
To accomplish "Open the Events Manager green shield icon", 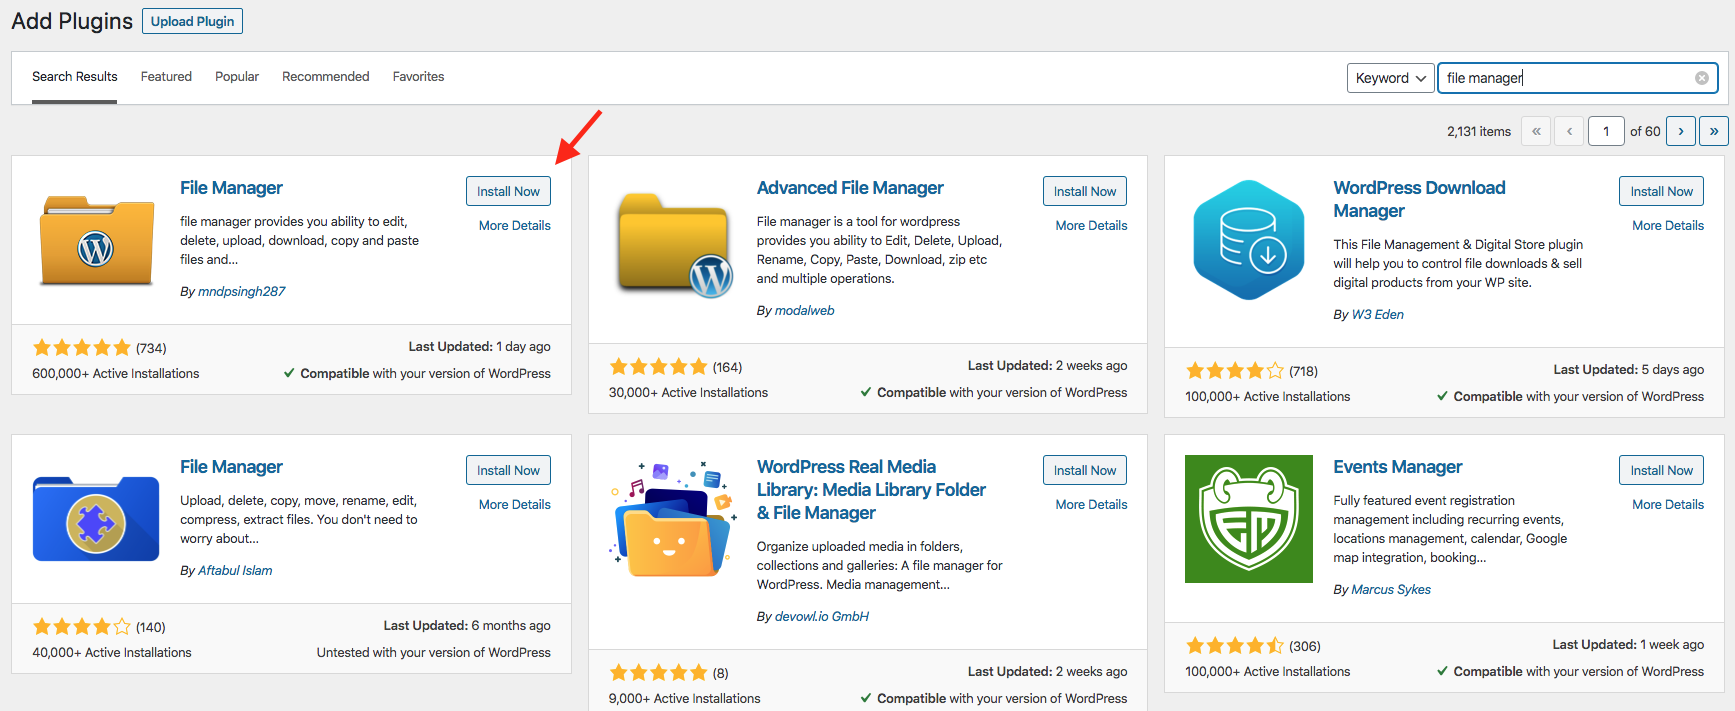I will [1249, 519].
